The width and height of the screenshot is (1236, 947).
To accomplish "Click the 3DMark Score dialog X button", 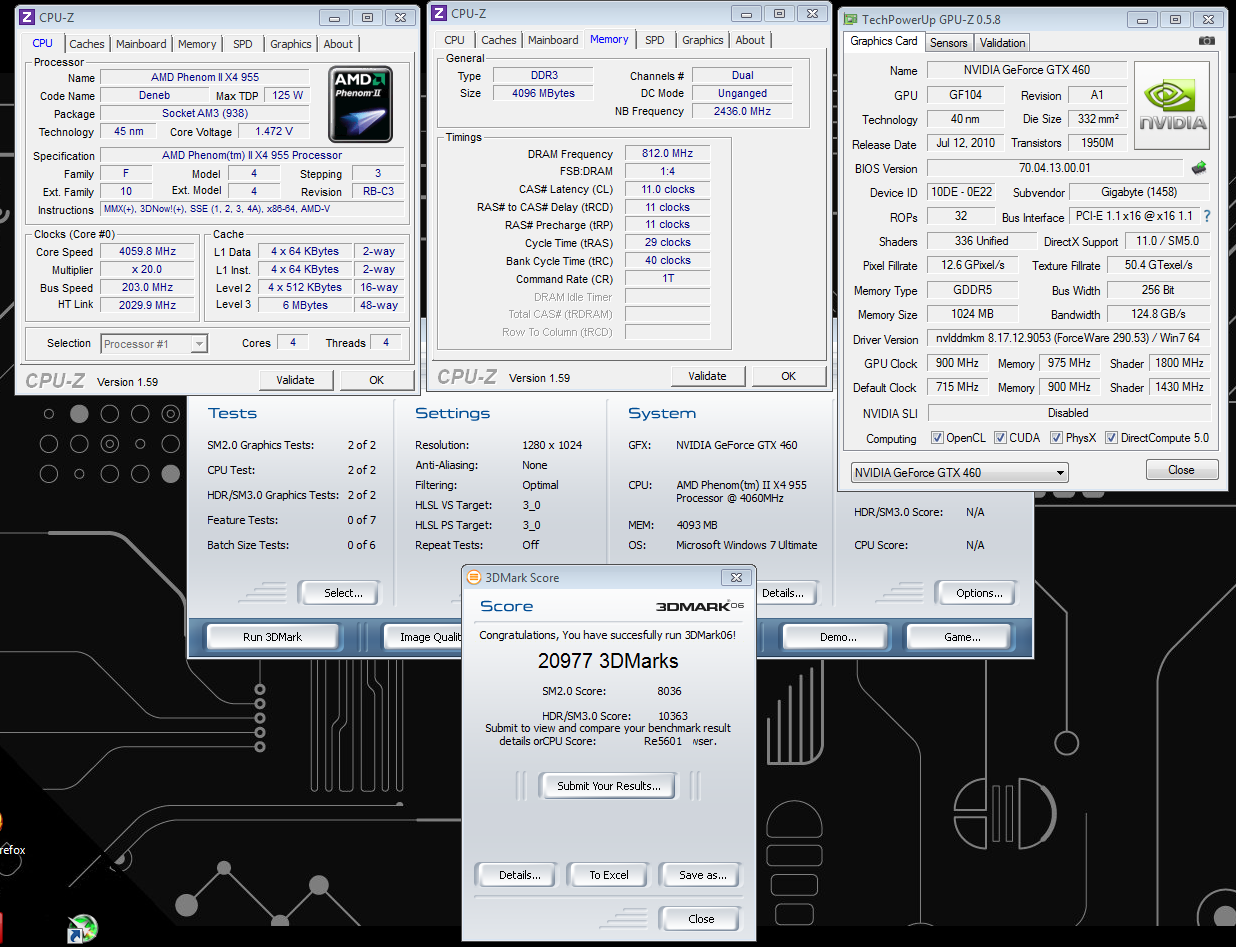I will click(736, 577).
